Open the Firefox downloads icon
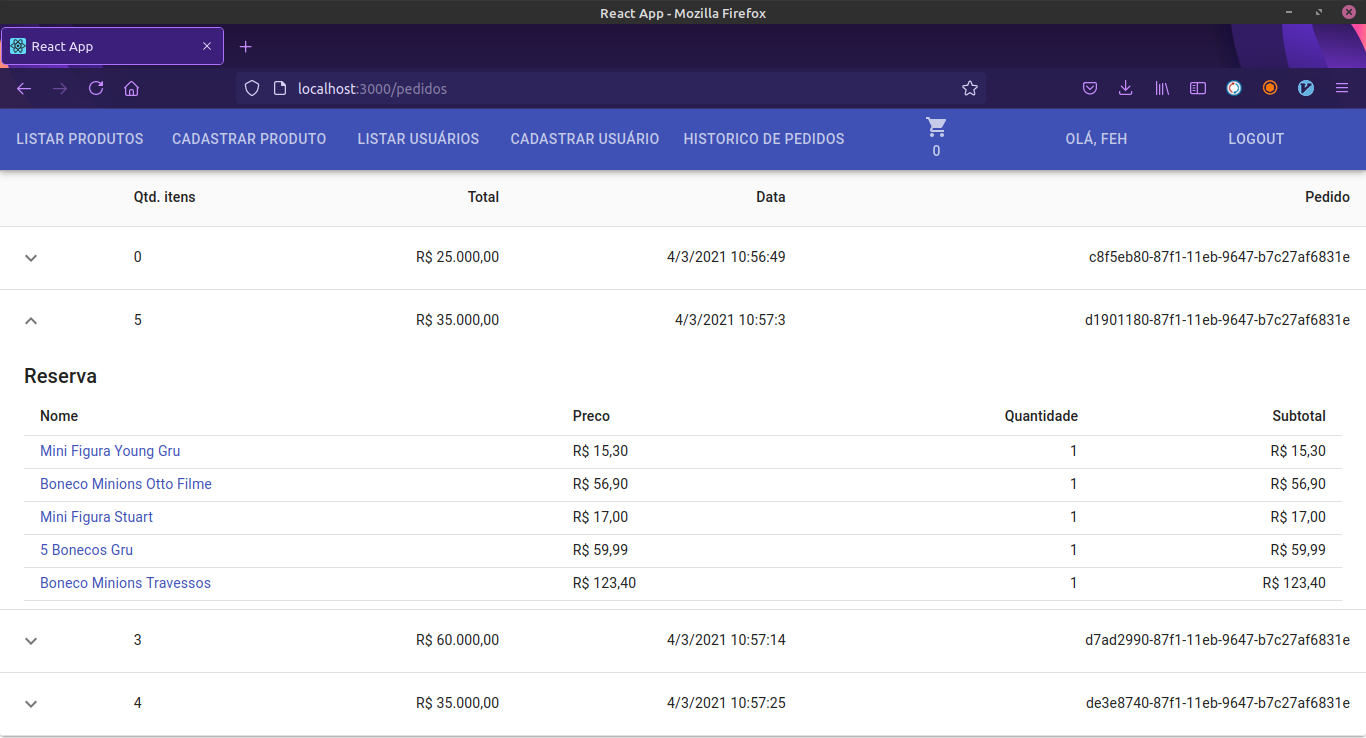 point(1126,88)
